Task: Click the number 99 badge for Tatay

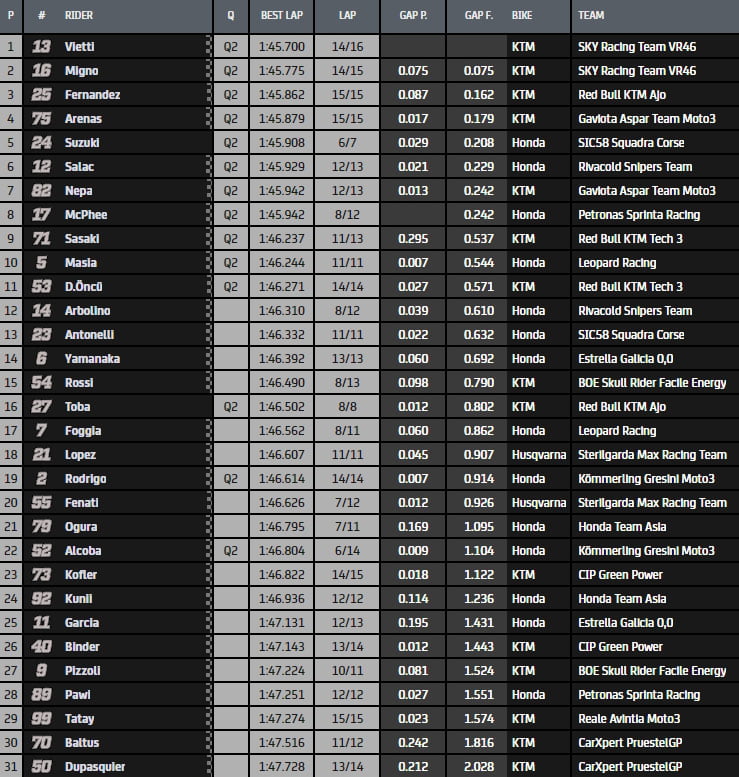Action: click(x=42, y=719)
